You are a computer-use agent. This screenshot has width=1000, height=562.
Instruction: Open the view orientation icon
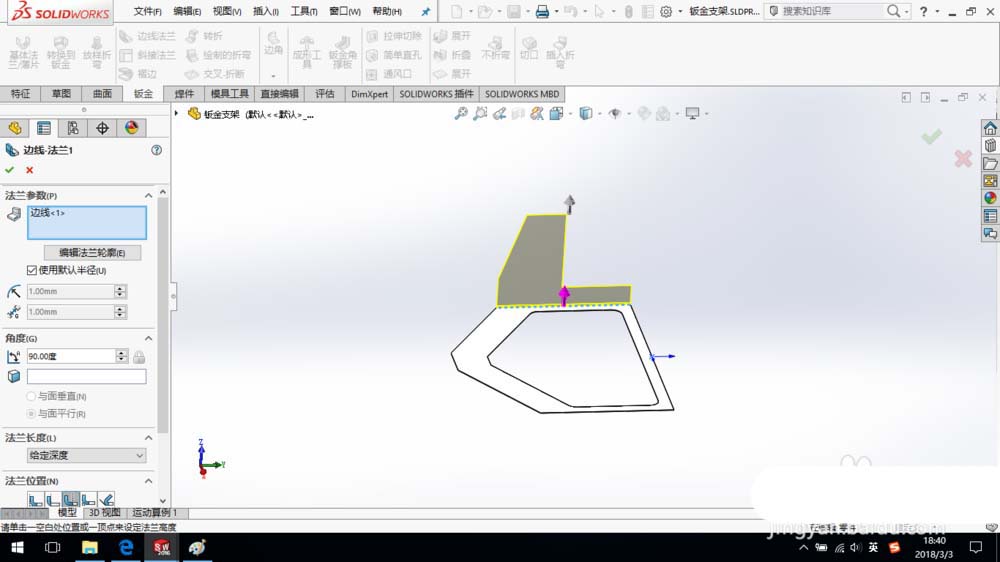point(556,114)
